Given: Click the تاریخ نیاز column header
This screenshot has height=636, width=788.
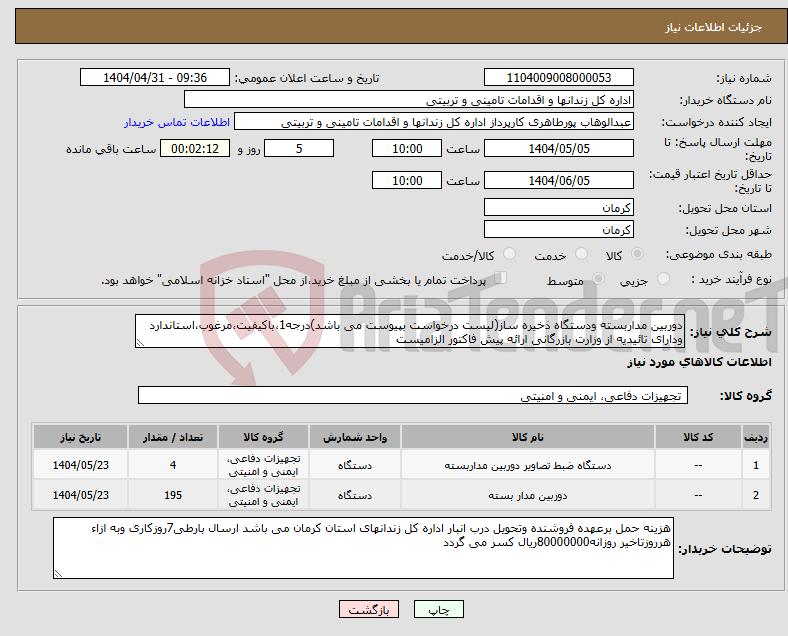Looking at the screenshot, I should point(80,437).
